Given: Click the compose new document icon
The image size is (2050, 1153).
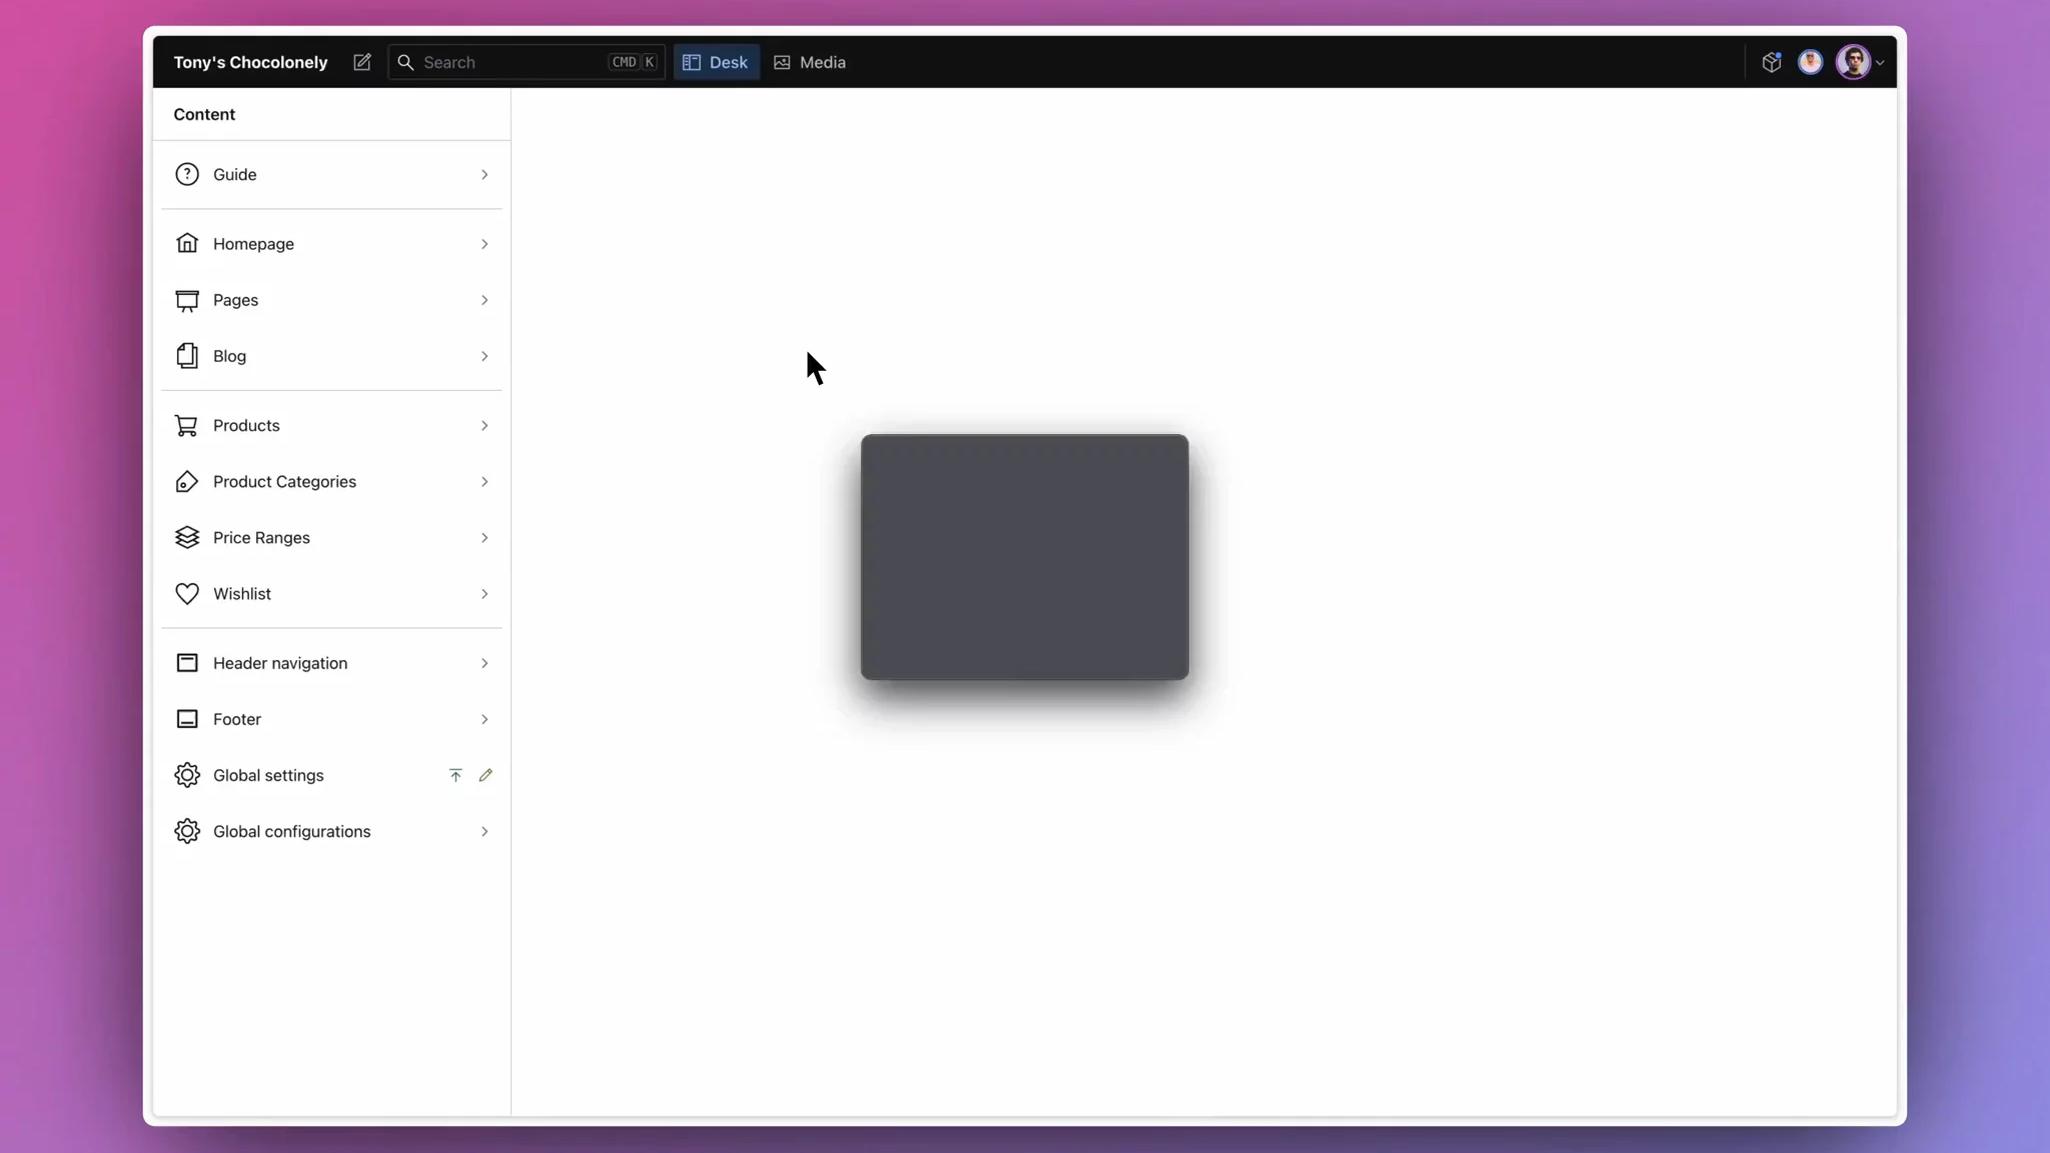Looking at the screenshot, I should point(362,62).
